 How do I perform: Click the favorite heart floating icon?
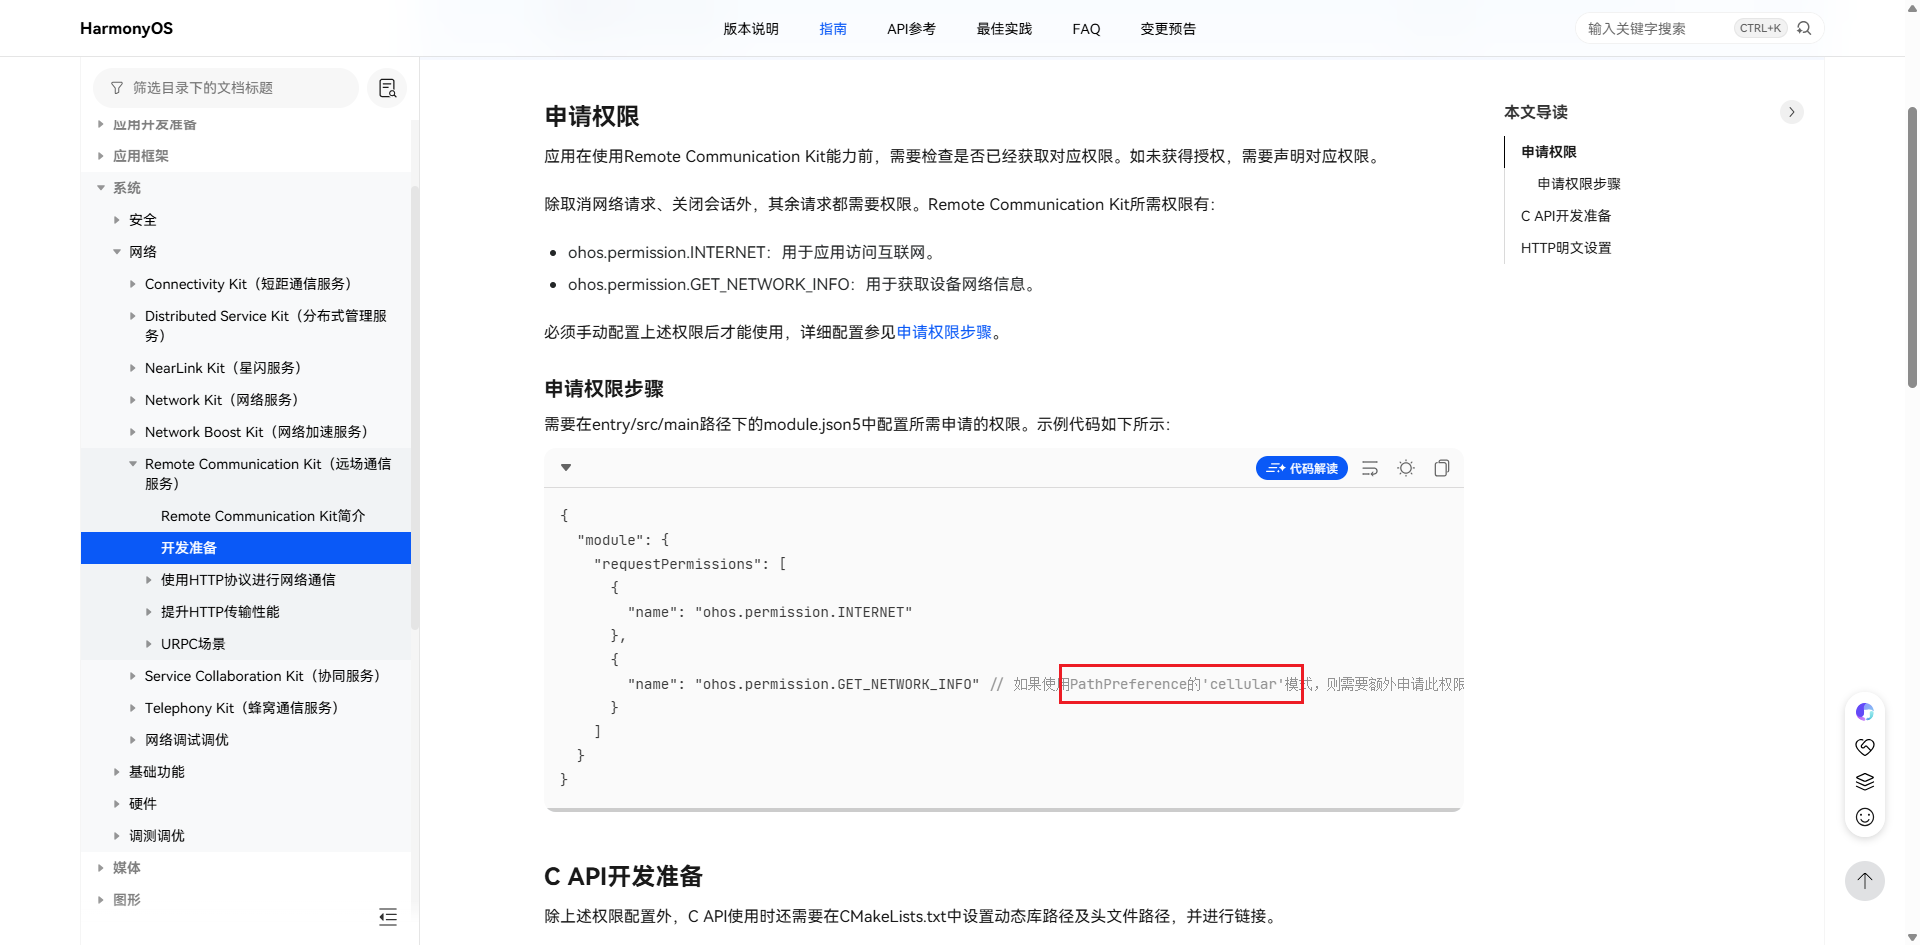(1865, 747)
